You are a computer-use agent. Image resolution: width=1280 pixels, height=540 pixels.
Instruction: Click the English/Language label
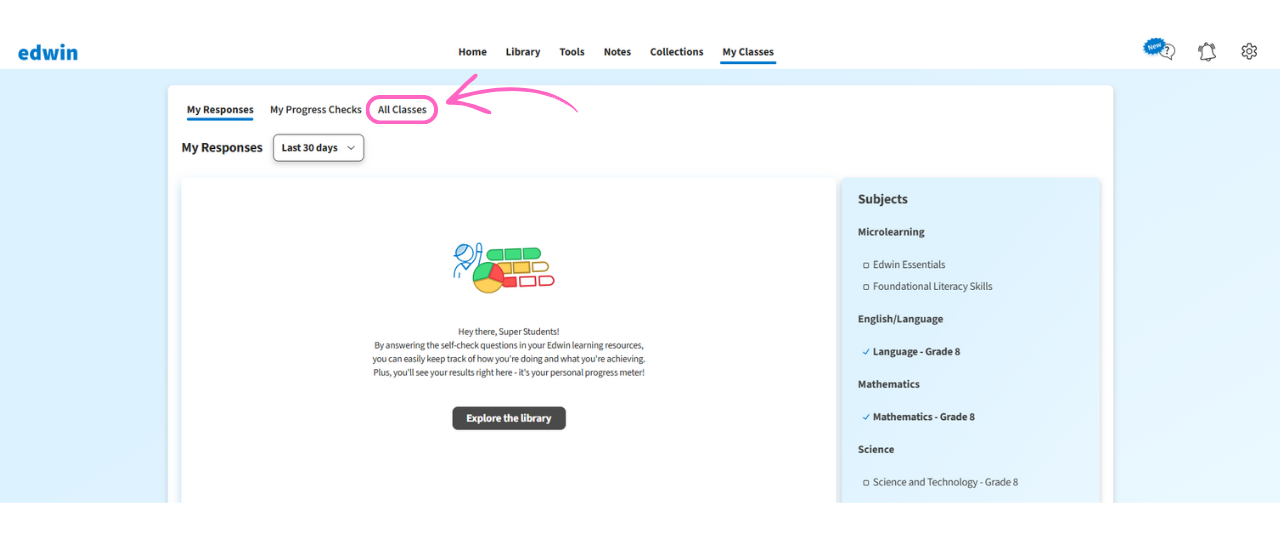tap(900, 319)
